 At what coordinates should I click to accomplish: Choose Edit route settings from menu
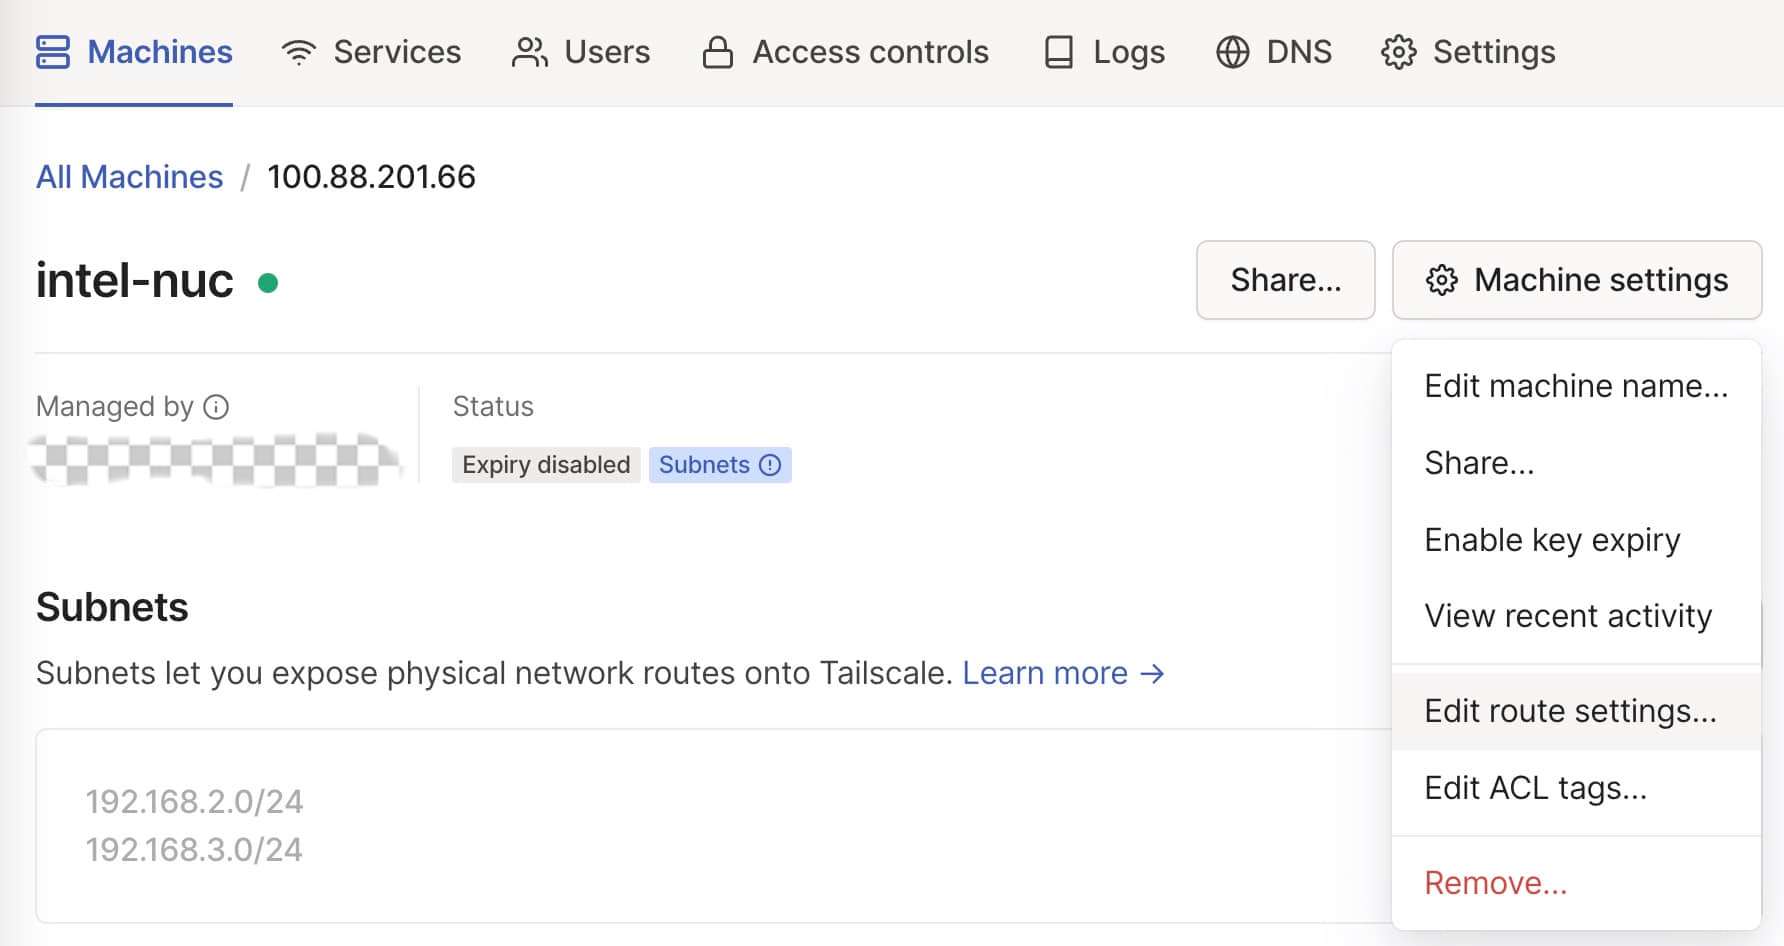(x=1575, y=711)
